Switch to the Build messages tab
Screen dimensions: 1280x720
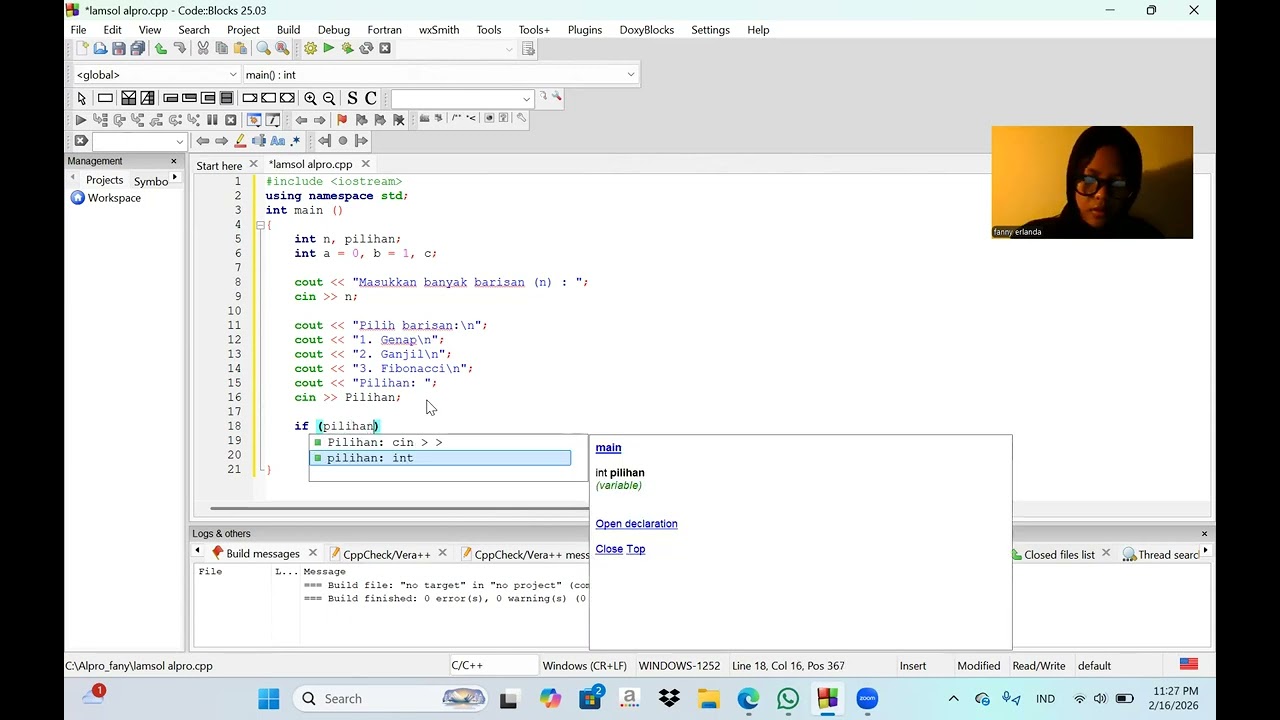pyautogui.click(x=262, y=554)
